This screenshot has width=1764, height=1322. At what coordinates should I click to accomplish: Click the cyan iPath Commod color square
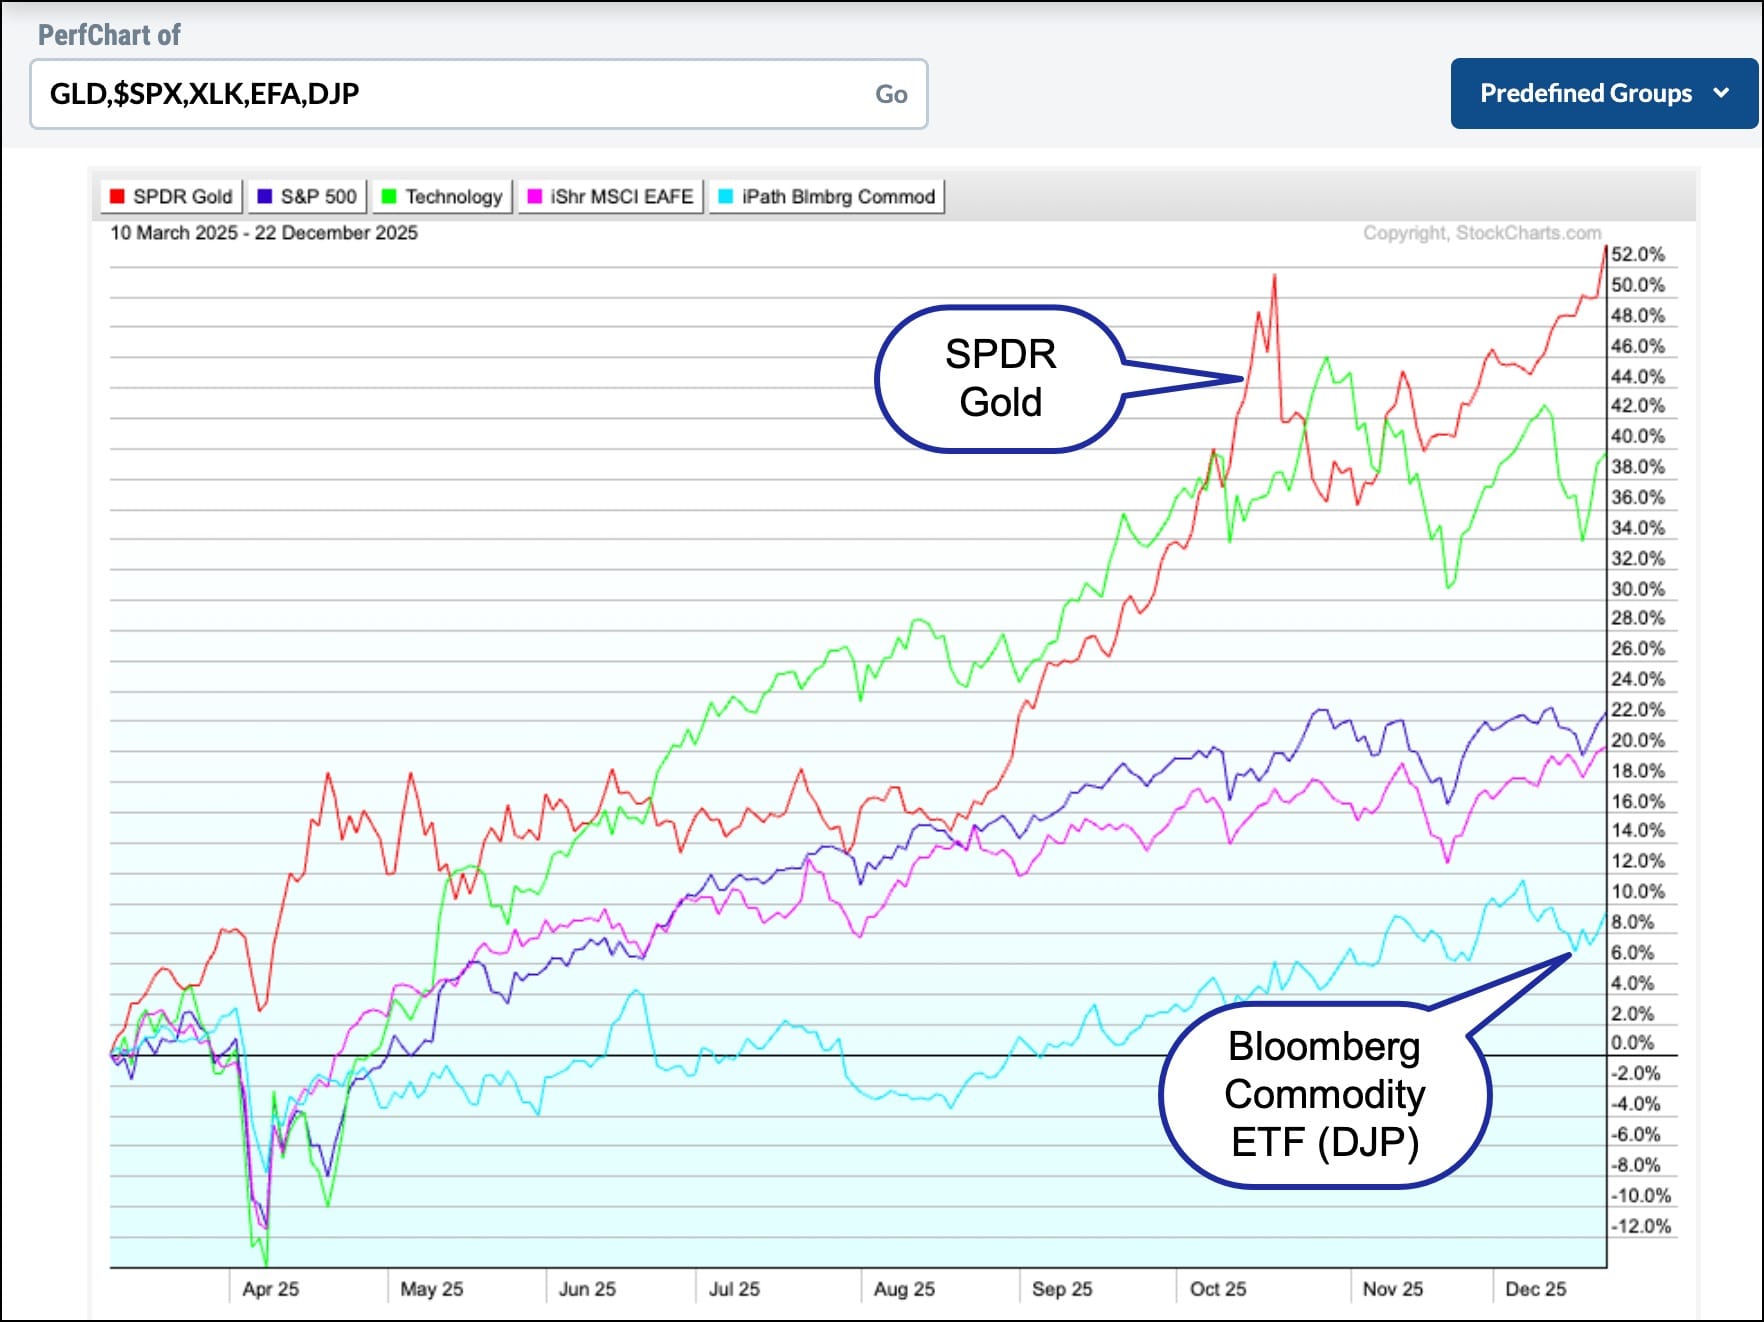click(x=726, y=197)
